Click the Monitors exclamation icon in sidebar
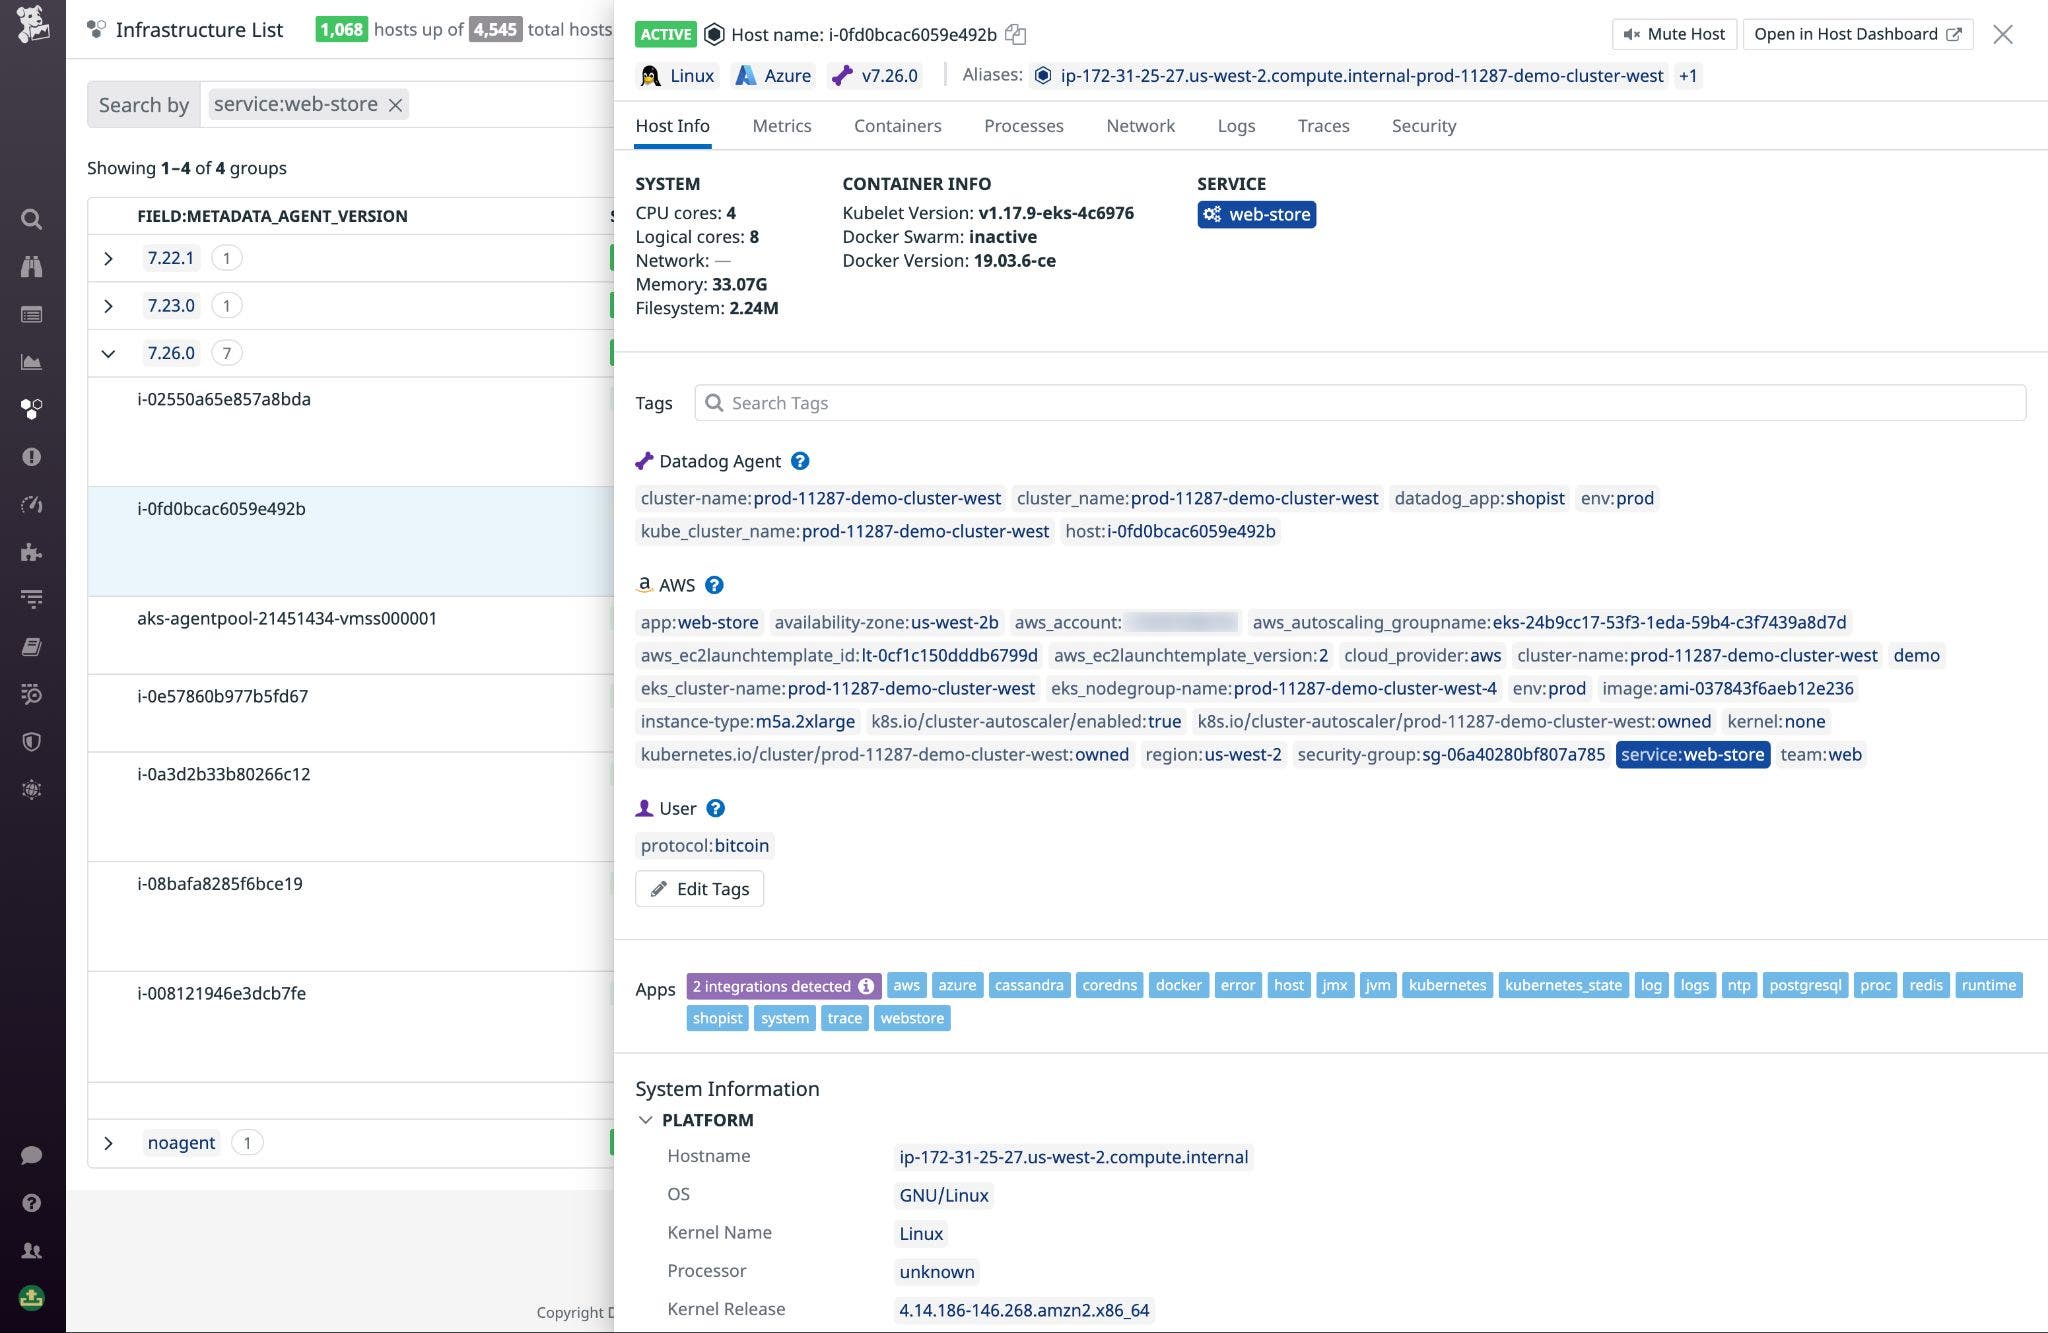The height and width of the screenshot is (1333, 2048). point(32,457)
